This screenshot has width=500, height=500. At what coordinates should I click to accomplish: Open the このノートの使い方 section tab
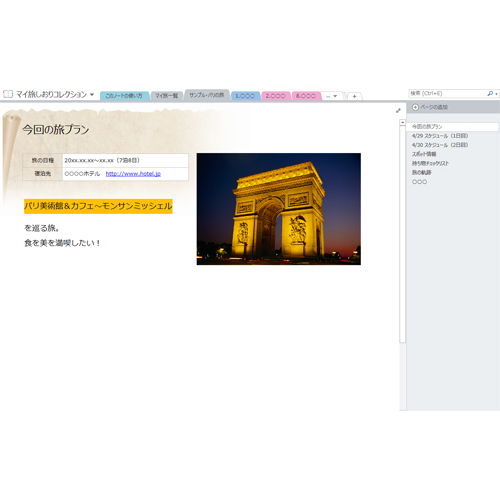click(x=124, y=96)
